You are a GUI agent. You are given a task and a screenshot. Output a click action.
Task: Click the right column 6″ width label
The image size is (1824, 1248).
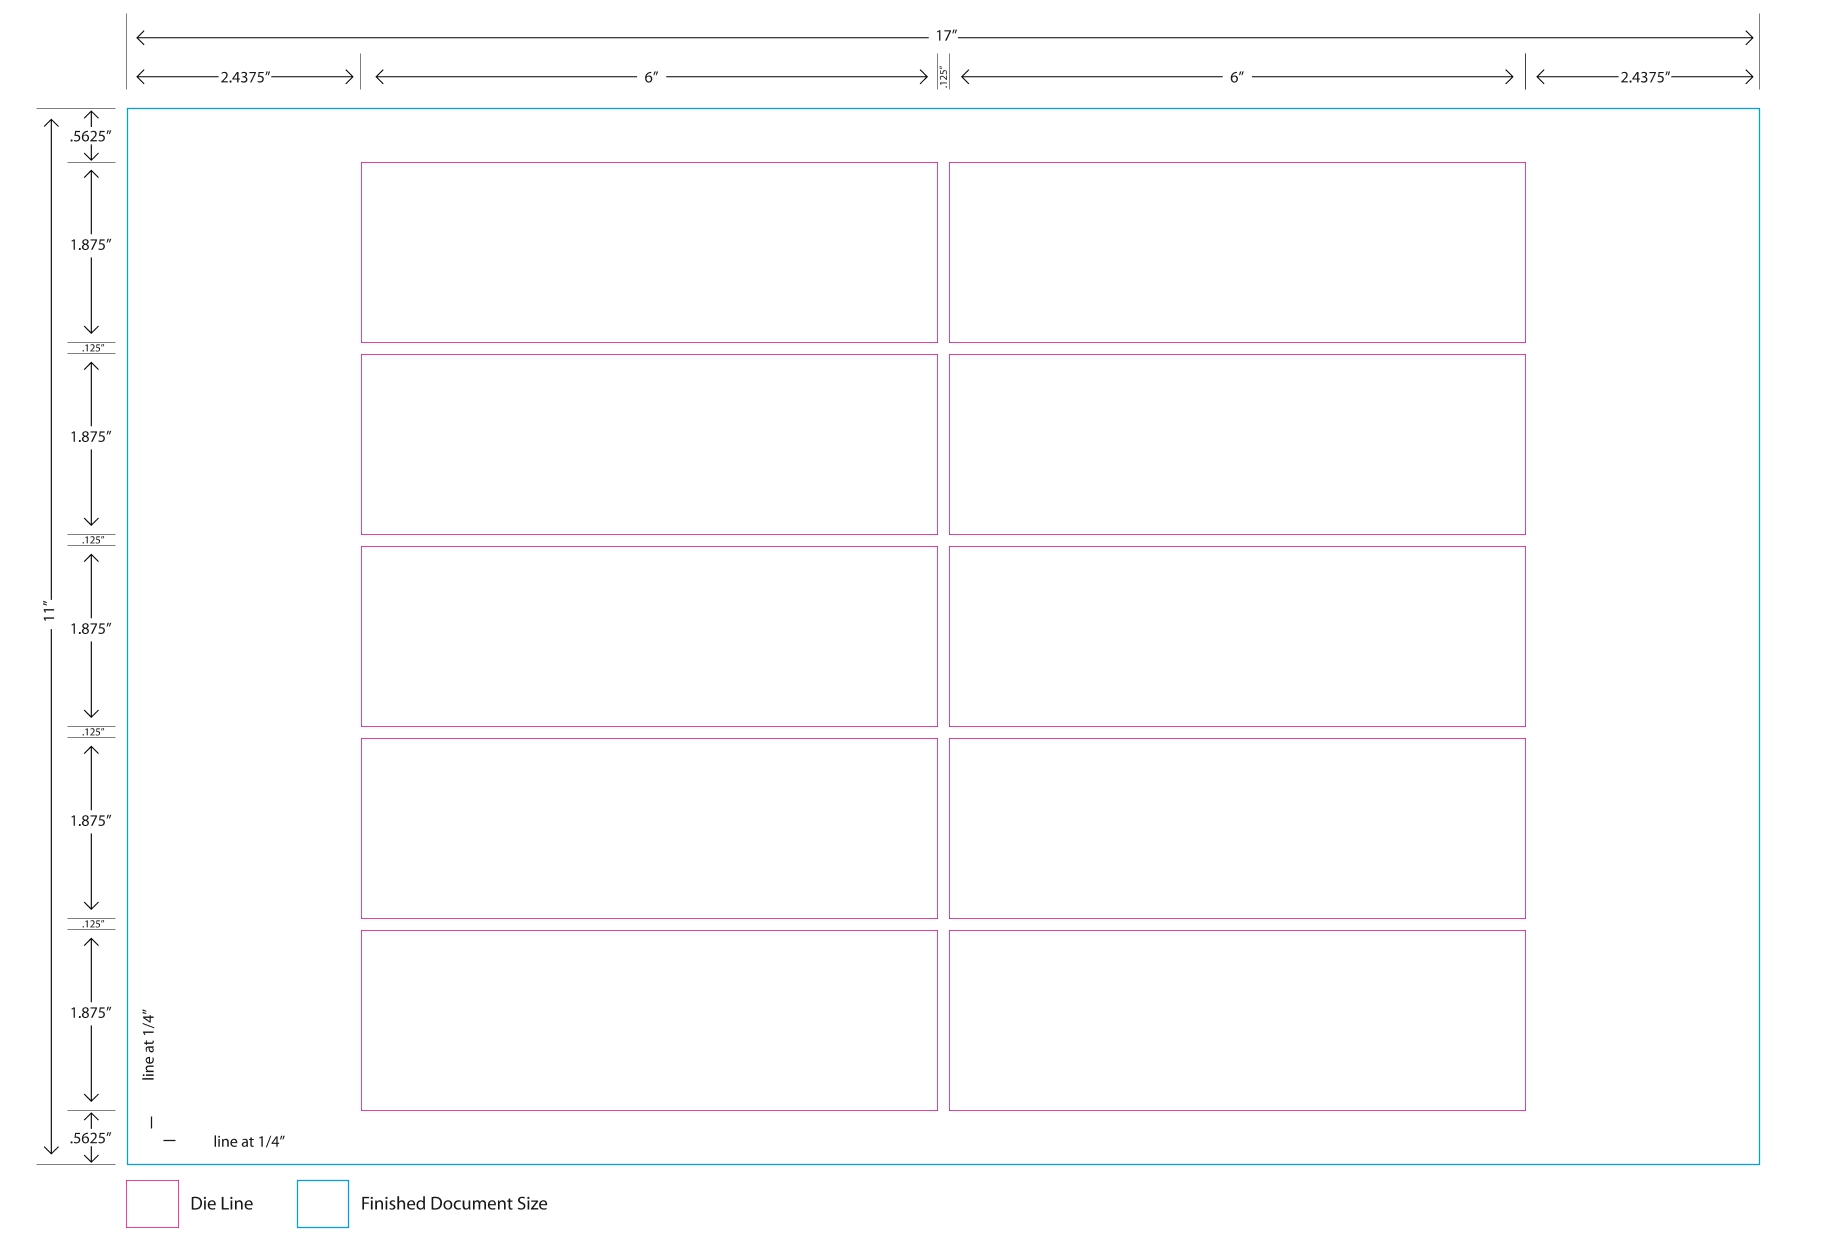pyautogui.click(x=1237, y=77)
